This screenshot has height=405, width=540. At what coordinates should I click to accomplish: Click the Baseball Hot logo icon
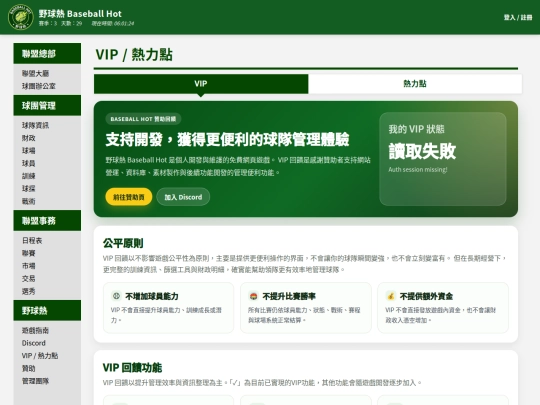coord(21,17)
